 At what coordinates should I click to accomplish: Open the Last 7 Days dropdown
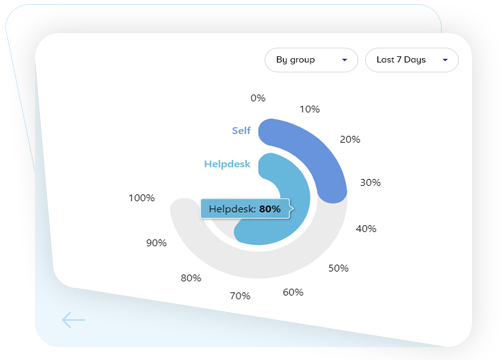pos(412,60)
